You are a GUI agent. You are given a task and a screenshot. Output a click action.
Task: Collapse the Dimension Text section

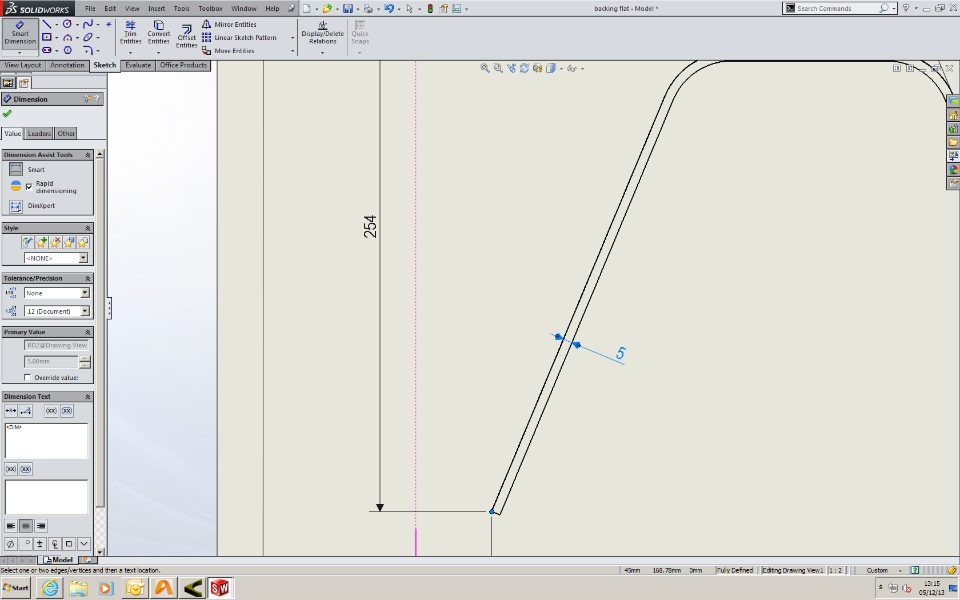point(88,396)
